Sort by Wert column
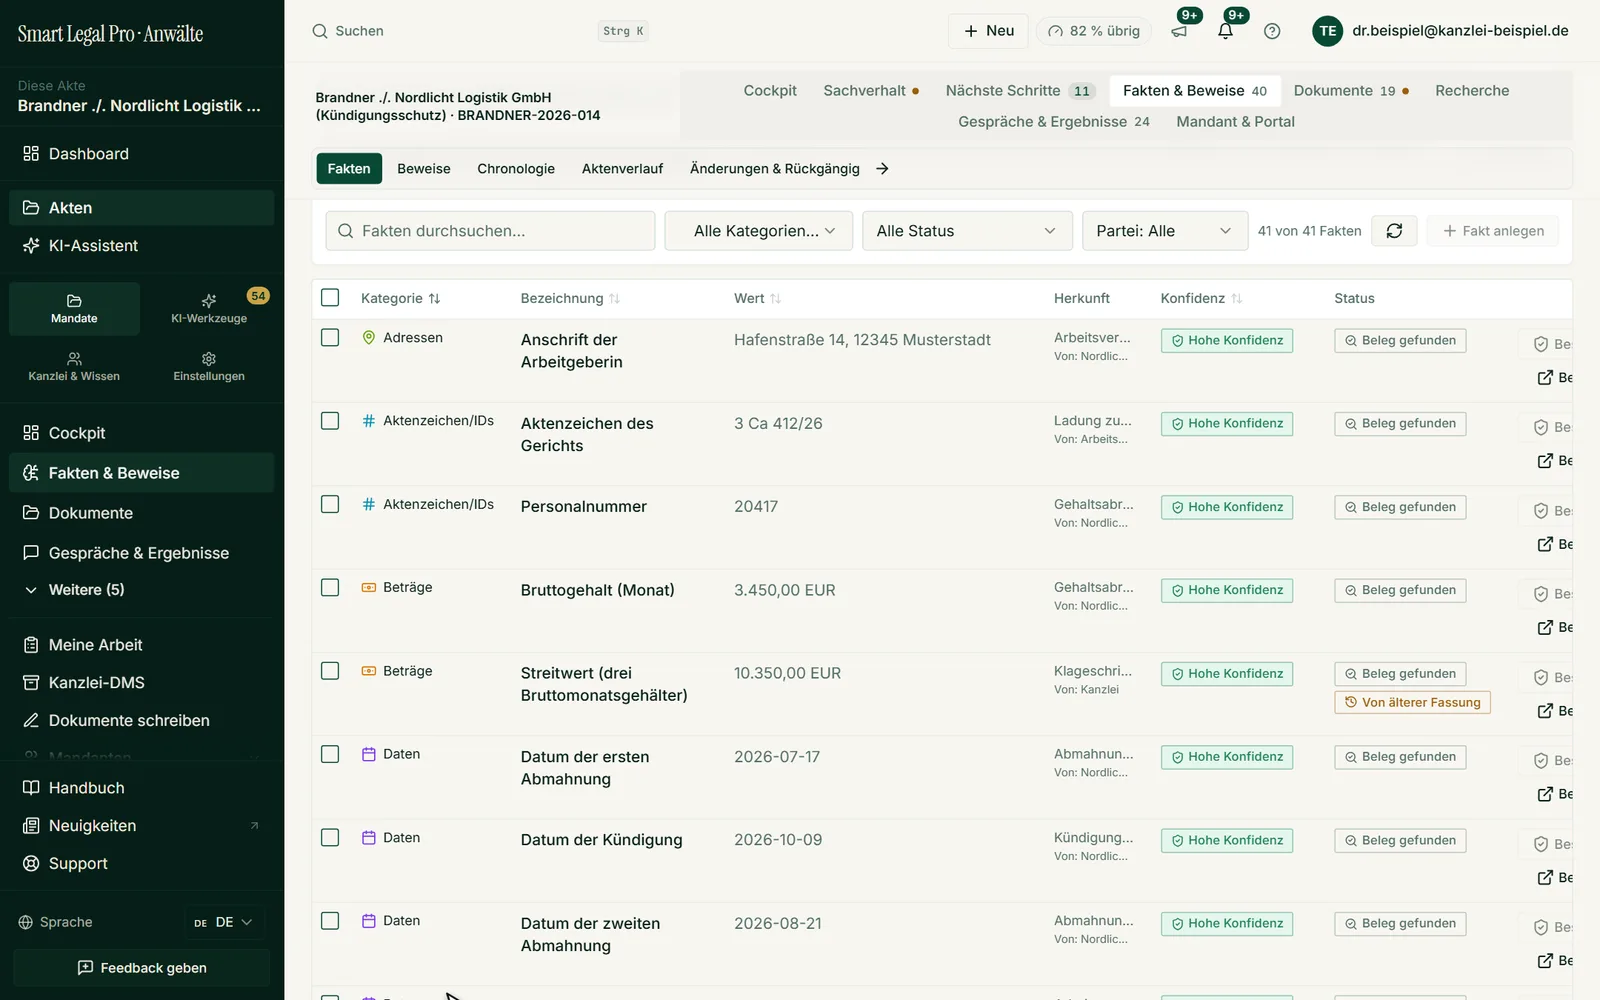The image size is (1600, 1000). 757,298
